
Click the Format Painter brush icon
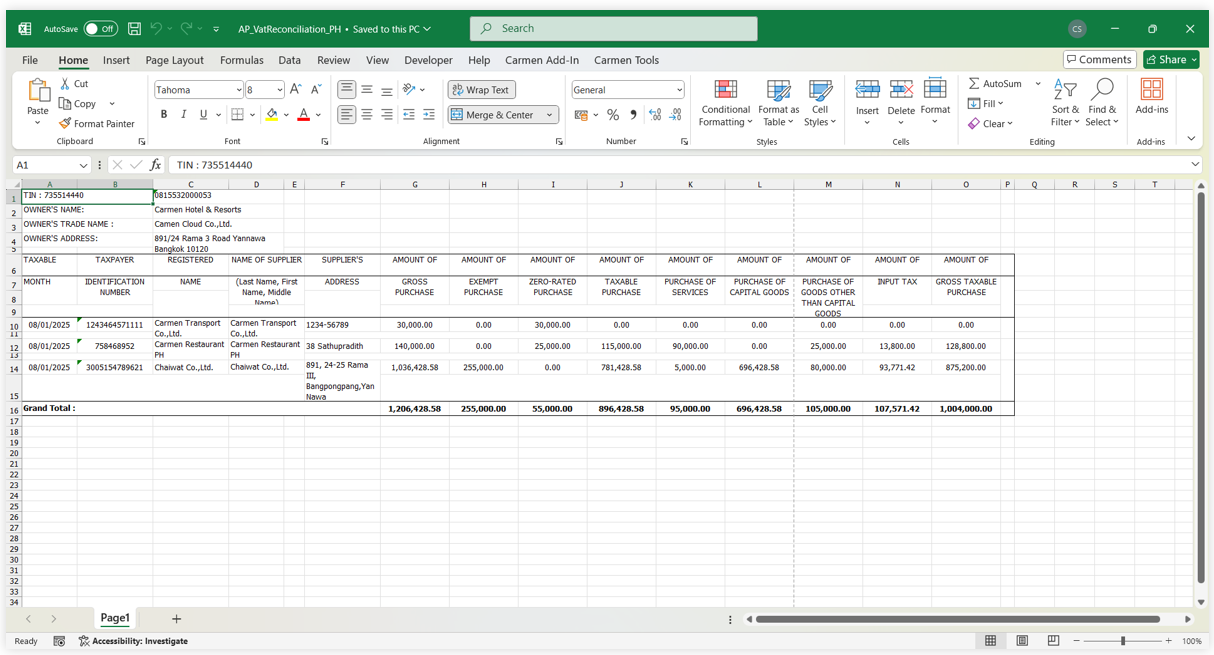coord(65,124)
